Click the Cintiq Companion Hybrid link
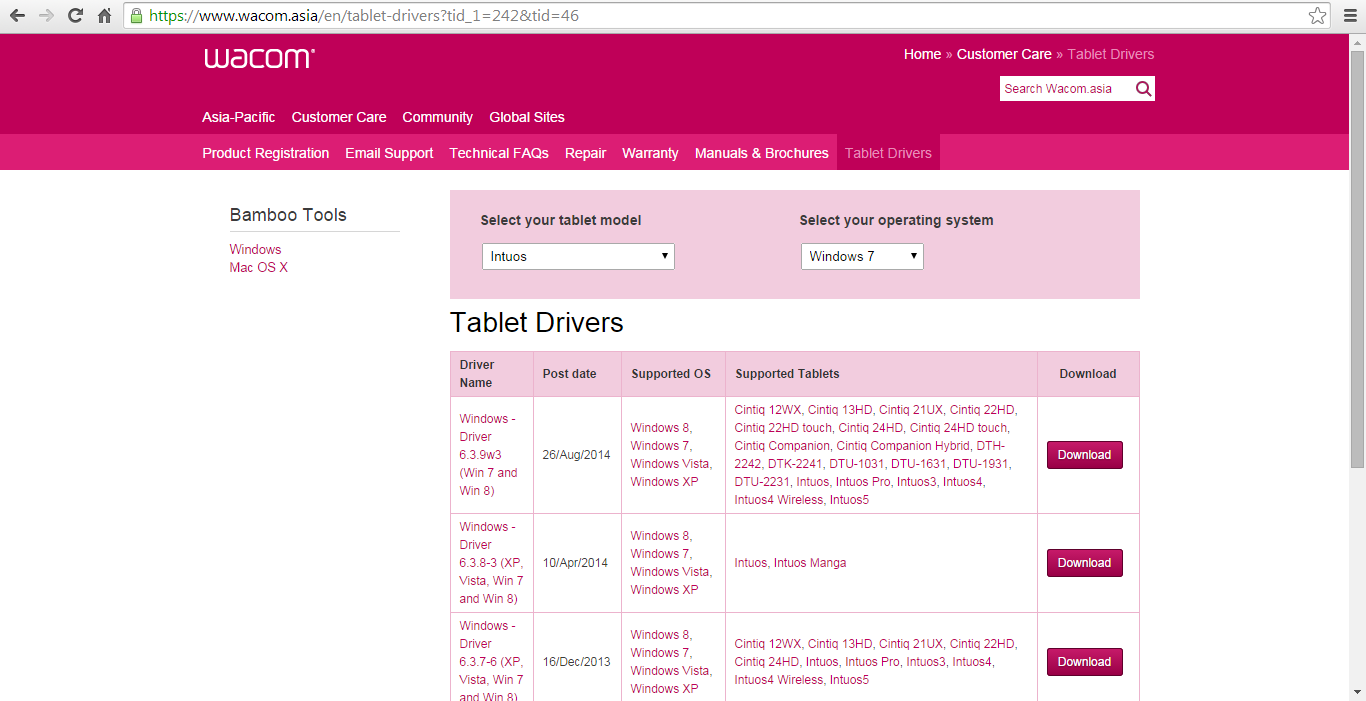The width and height of the screenshot is (1366, 701). coord(903,446)
